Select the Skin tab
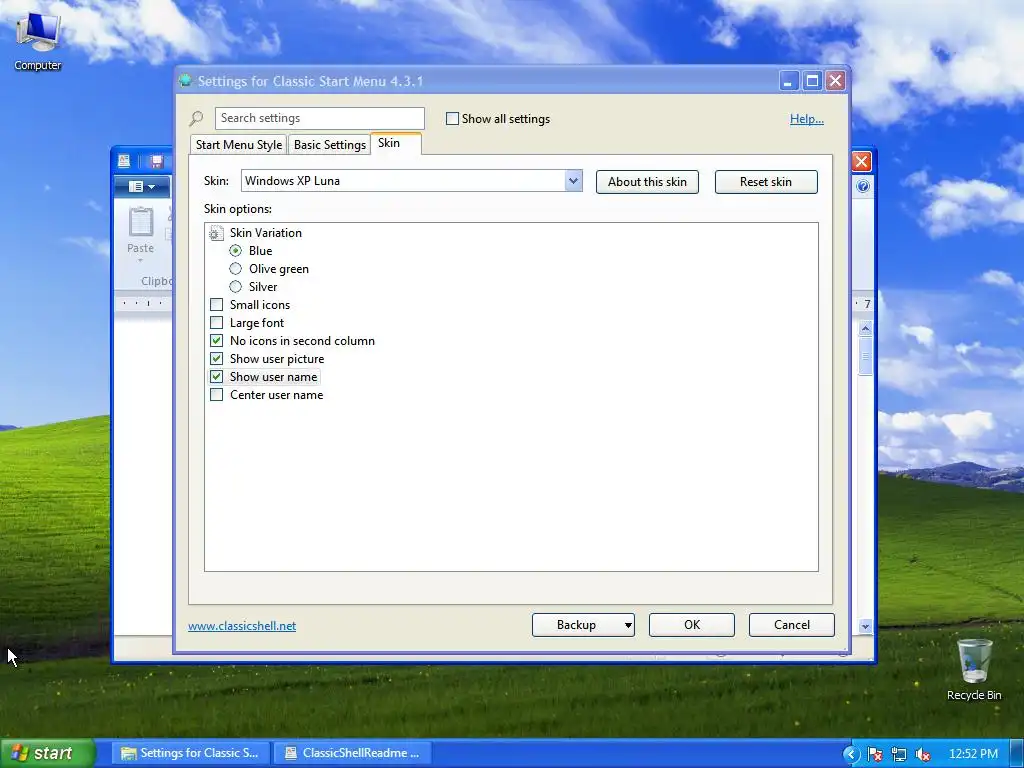The image size is (1024, 768). (x=396, y=143)
